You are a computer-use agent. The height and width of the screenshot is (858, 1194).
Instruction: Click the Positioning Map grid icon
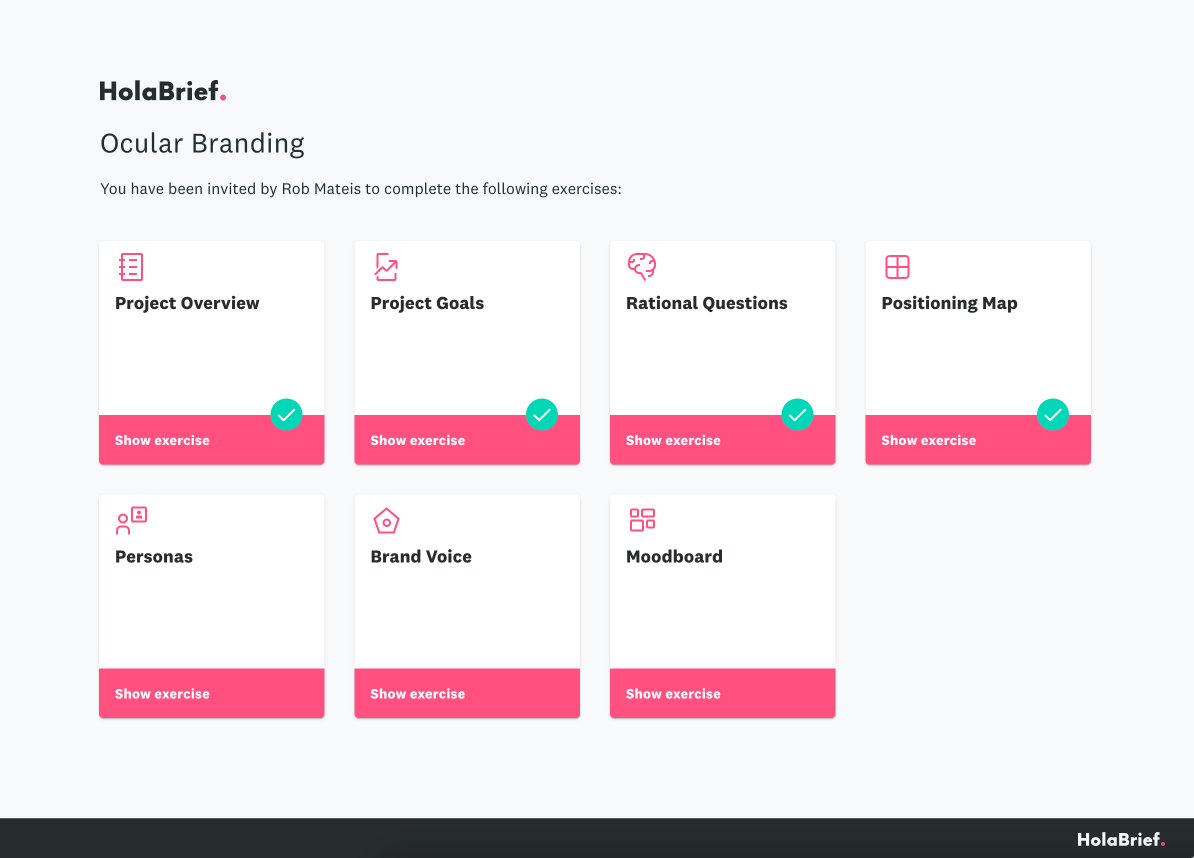click(x=897, y=267)
